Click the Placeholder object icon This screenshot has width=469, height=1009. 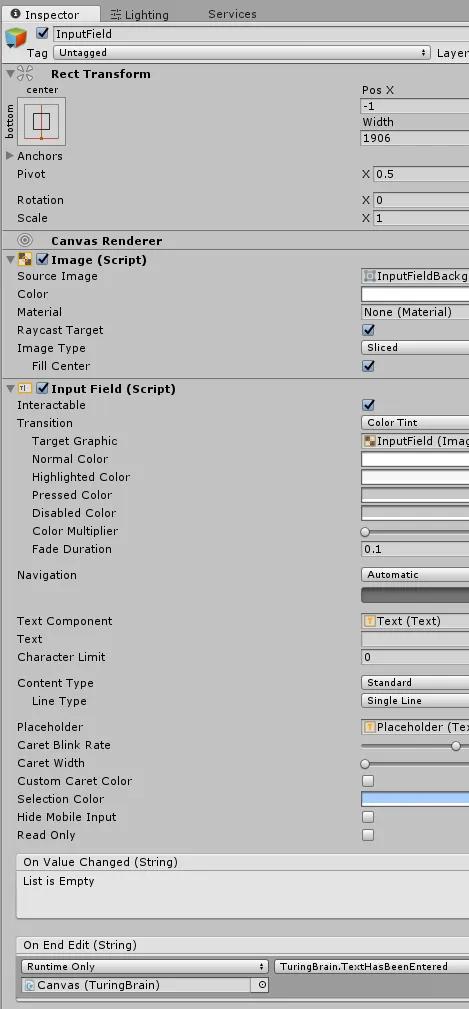(370, 727)
